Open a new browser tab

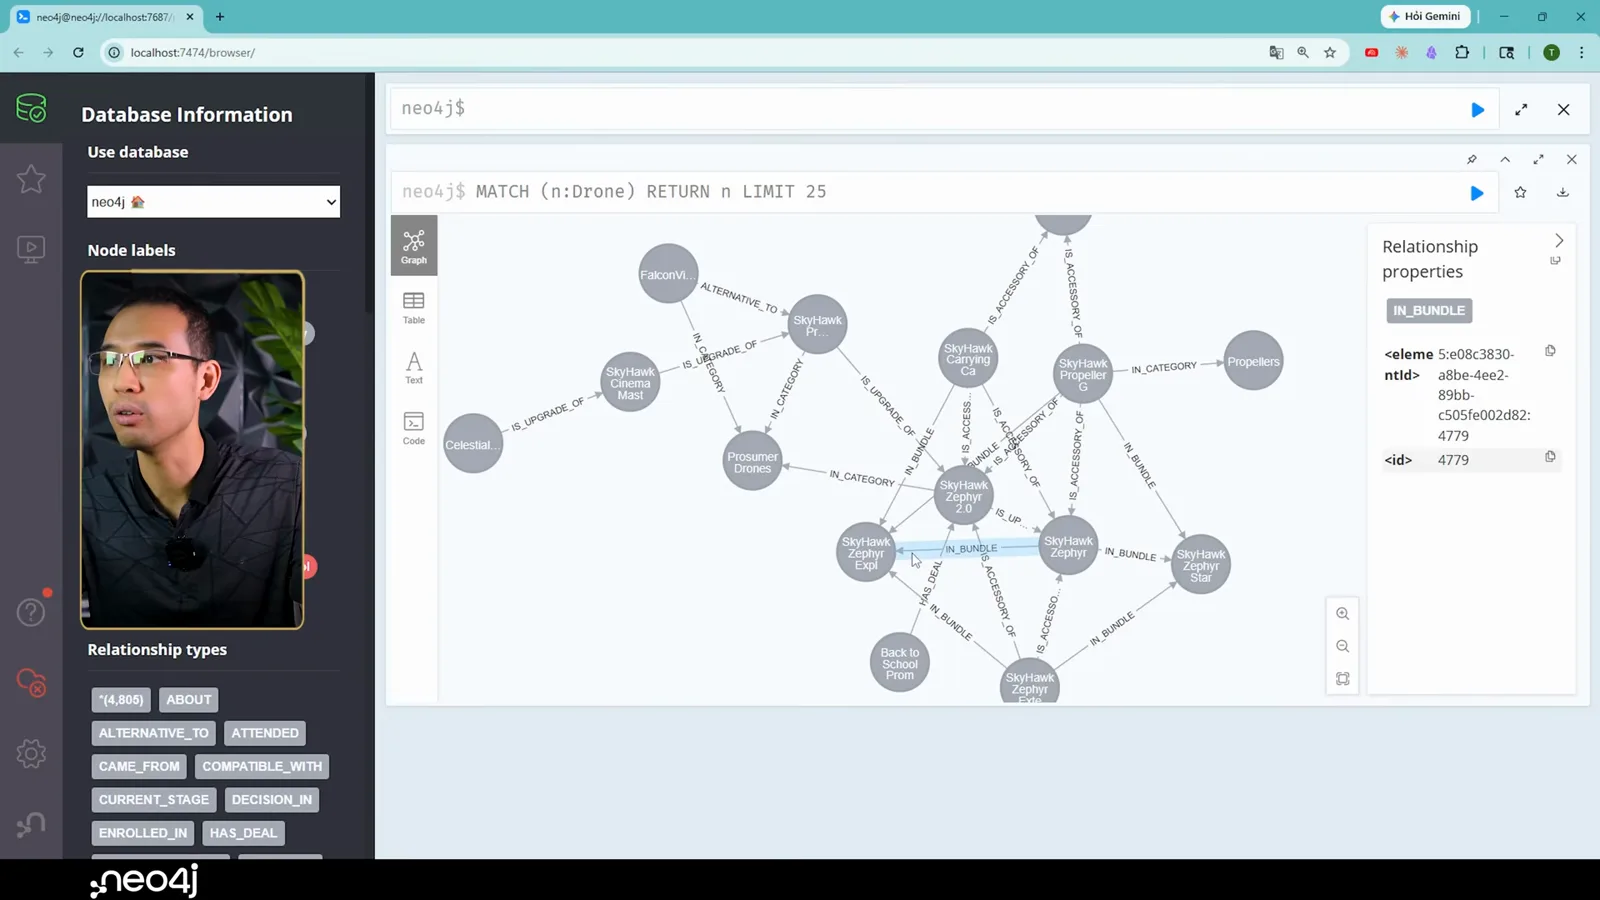point(220,17)
